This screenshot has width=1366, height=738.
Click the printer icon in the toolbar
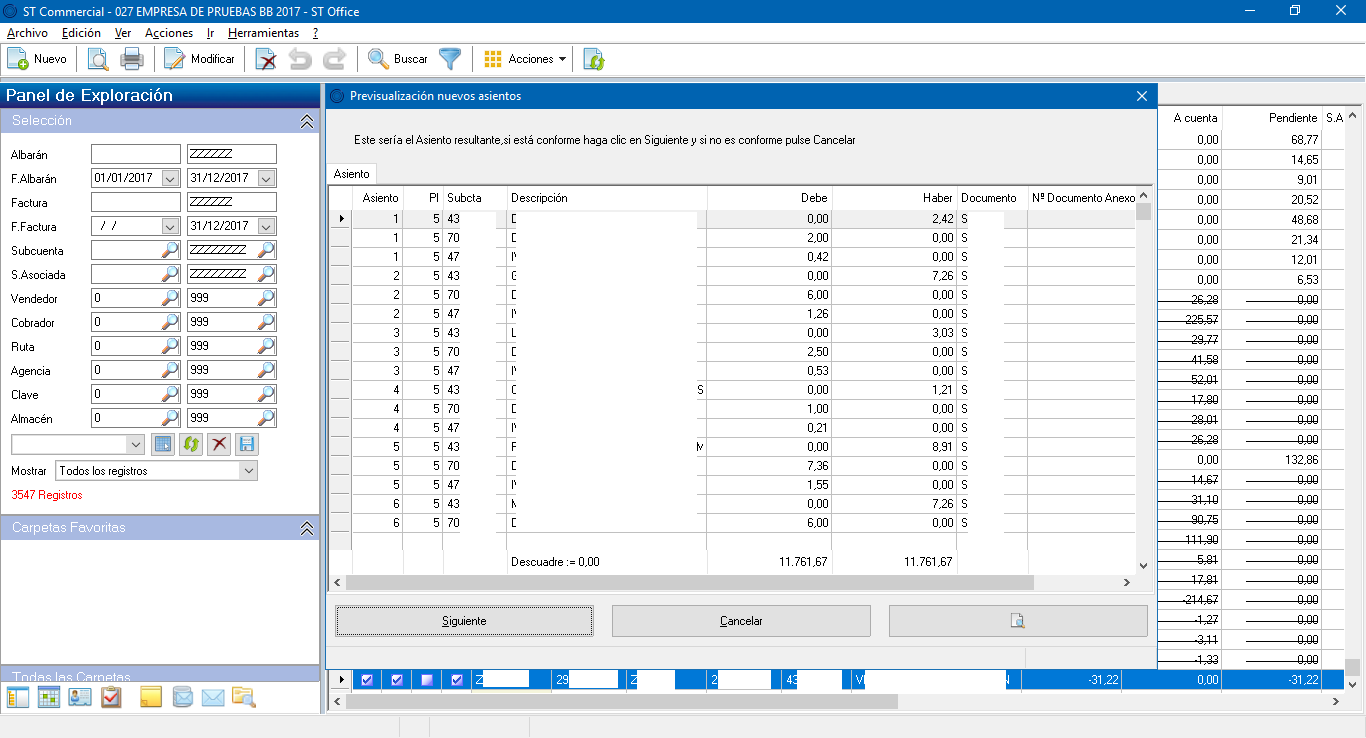tap(132, 59)
